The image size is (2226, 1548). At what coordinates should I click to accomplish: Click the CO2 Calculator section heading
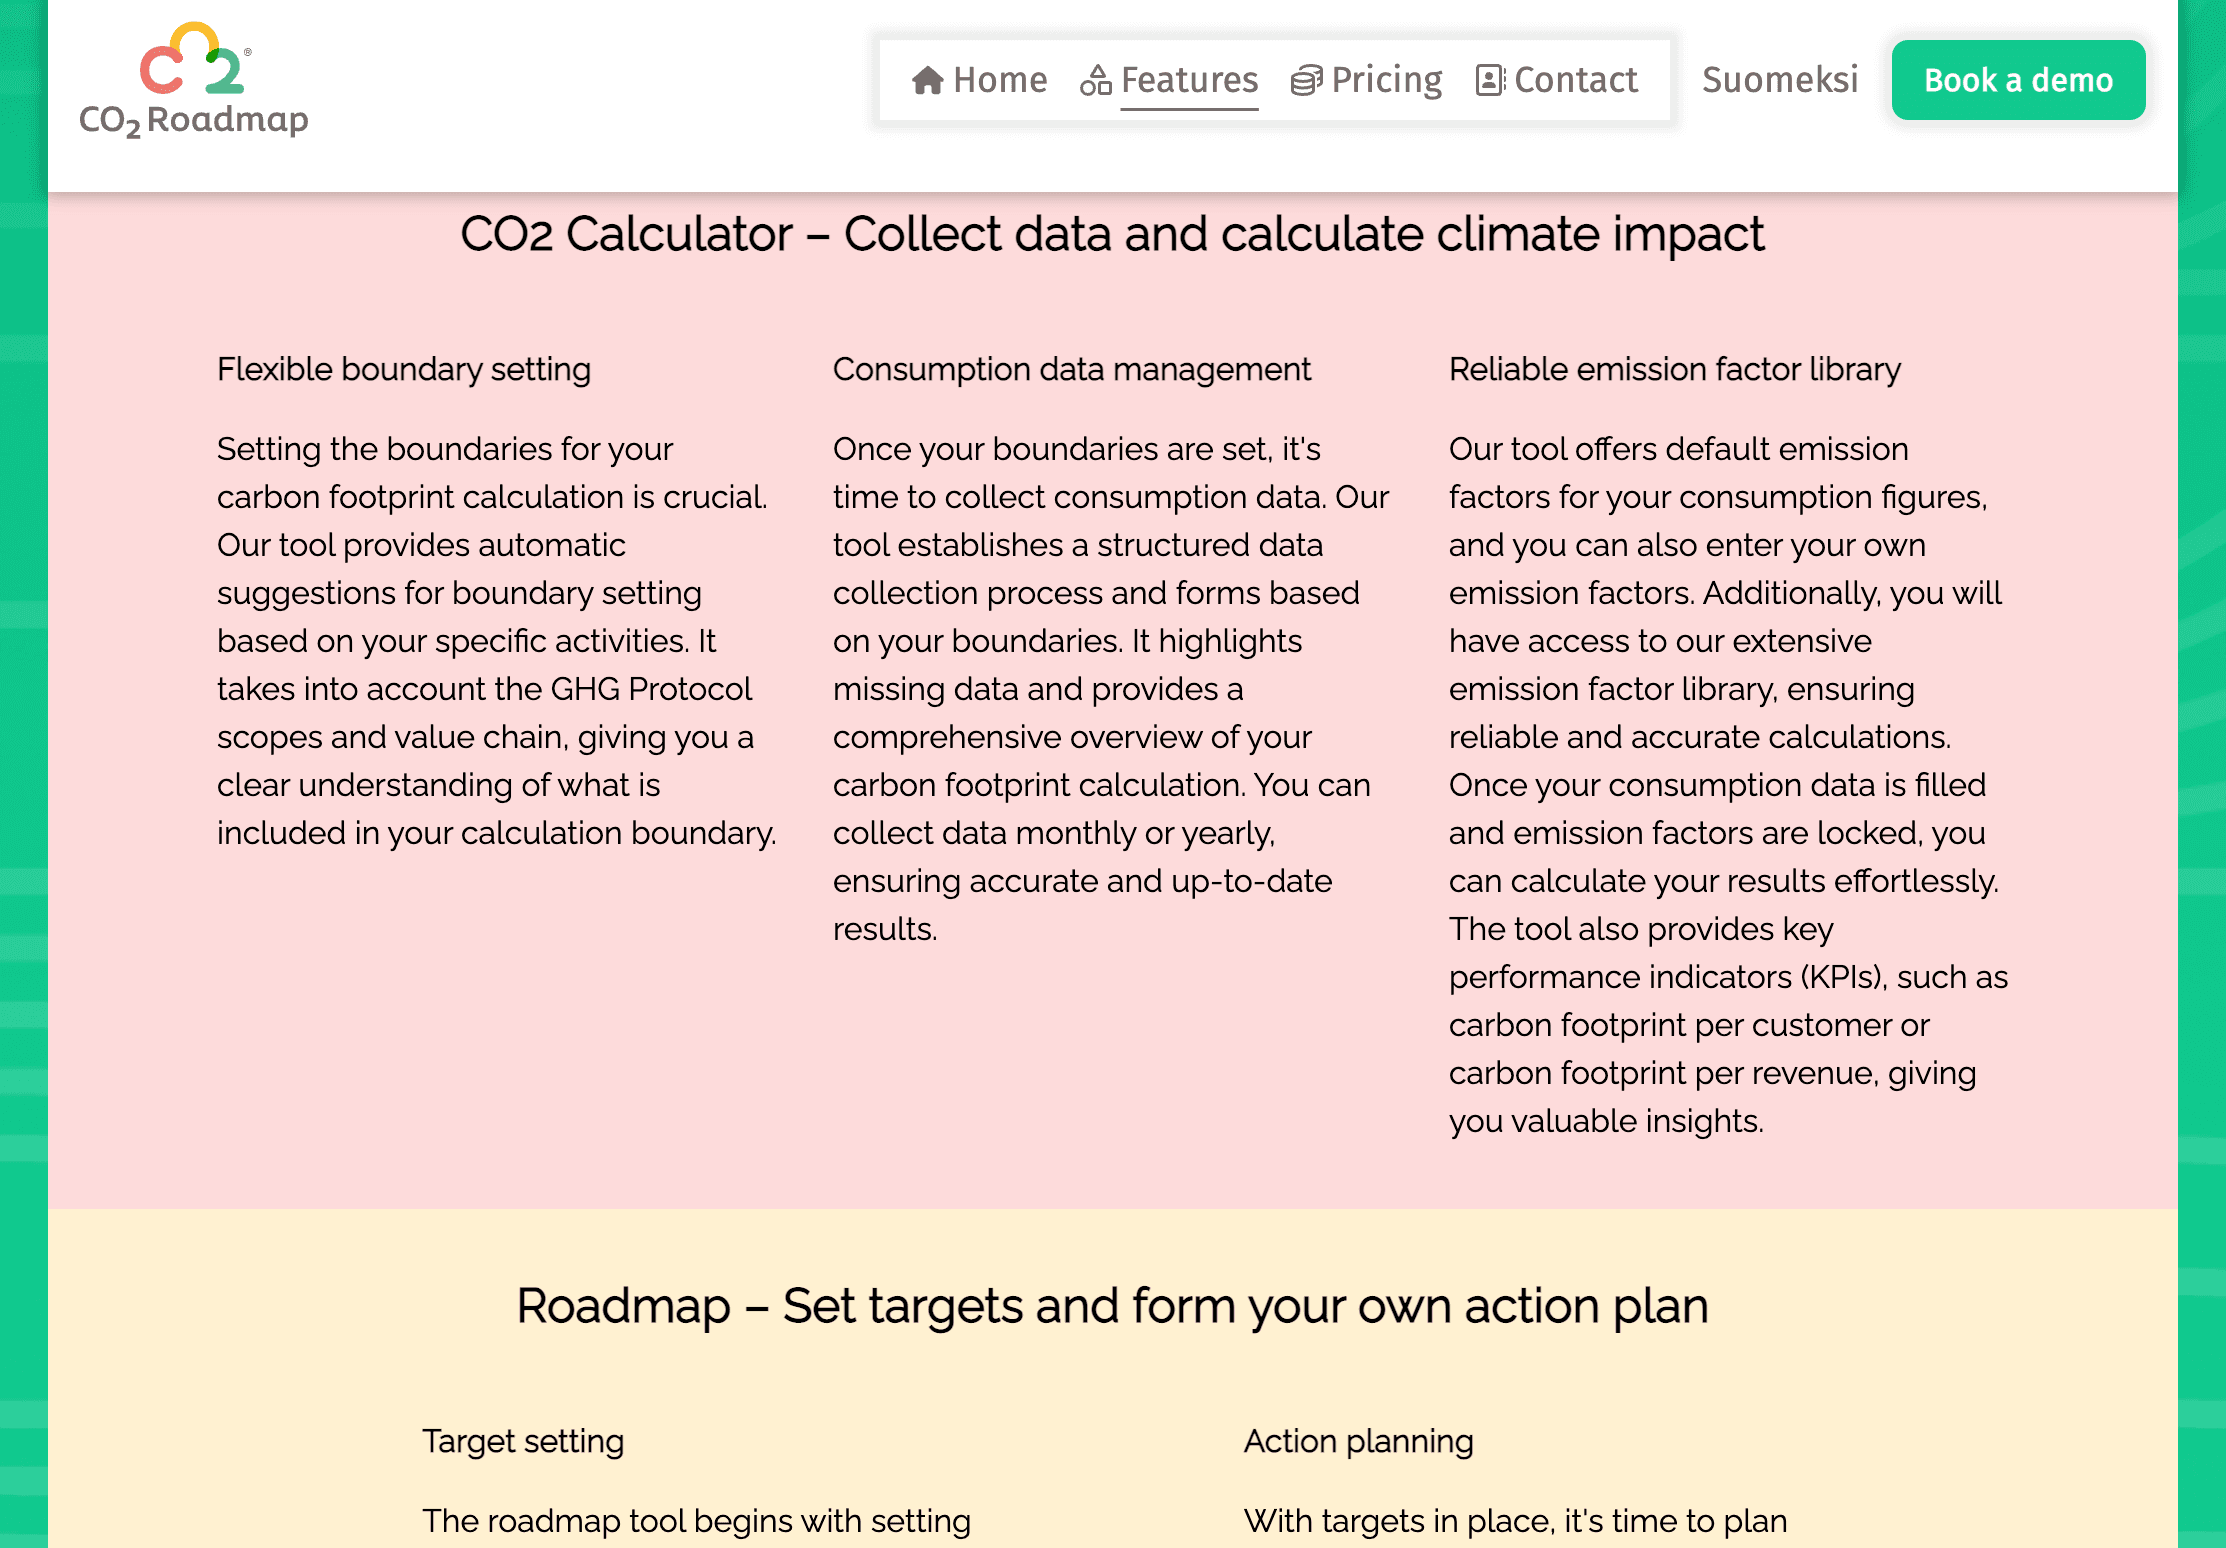point(1113,233)
